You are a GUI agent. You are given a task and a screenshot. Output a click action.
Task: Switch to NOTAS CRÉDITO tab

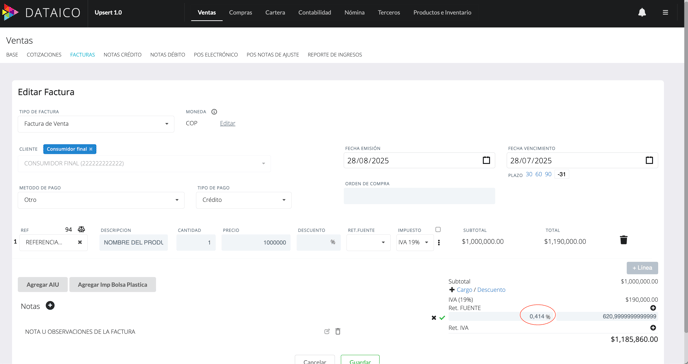[122, 55]
